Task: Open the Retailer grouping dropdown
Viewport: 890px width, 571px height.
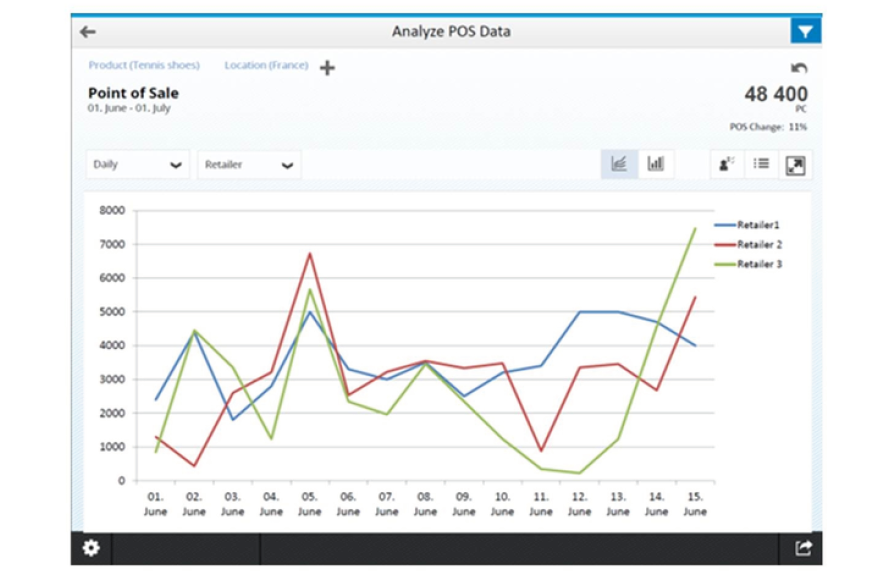Action: point(249,165)
